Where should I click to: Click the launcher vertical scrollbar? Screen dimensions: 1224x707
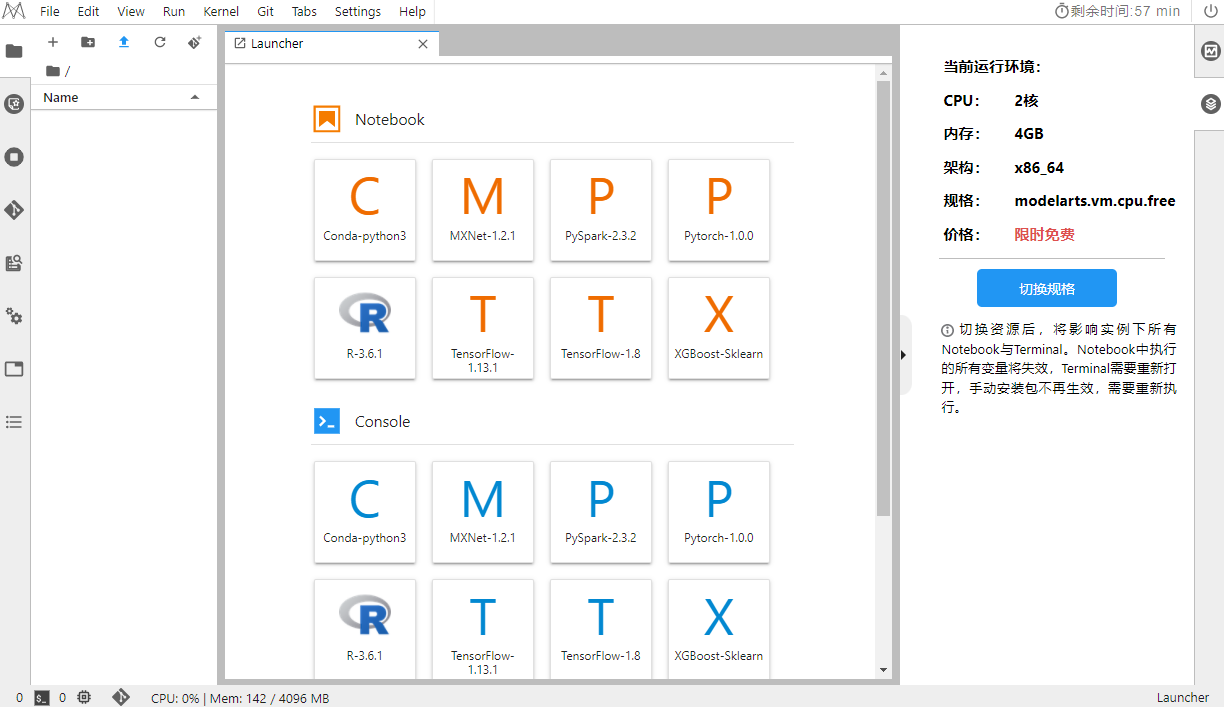[x=883, y=298]
